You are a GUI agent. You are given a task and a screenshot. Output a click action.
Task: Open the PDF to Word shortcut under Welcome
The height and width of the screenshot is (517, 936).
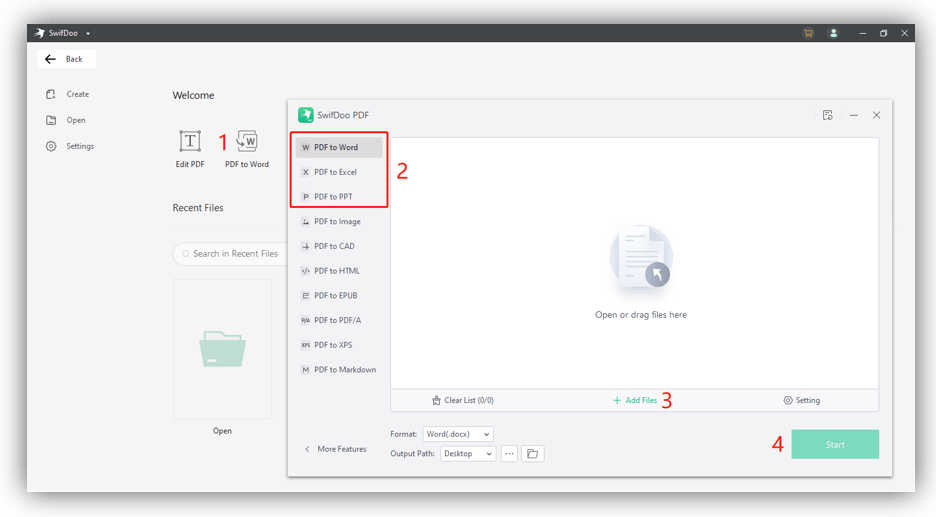coord(247,149)
